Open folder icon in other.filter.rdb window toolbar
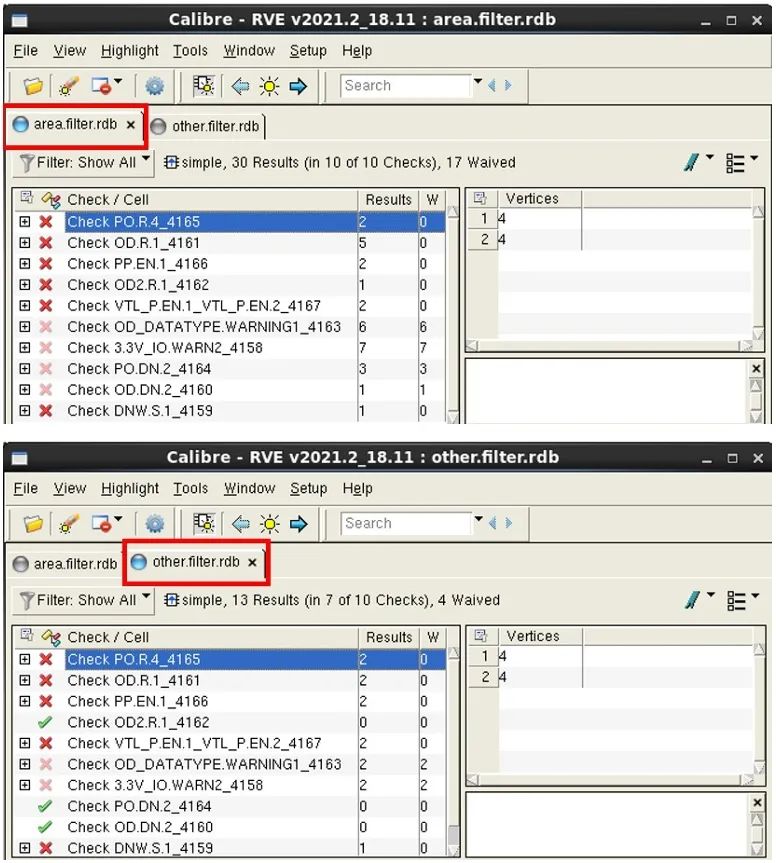776x863 pixels. 33,523
